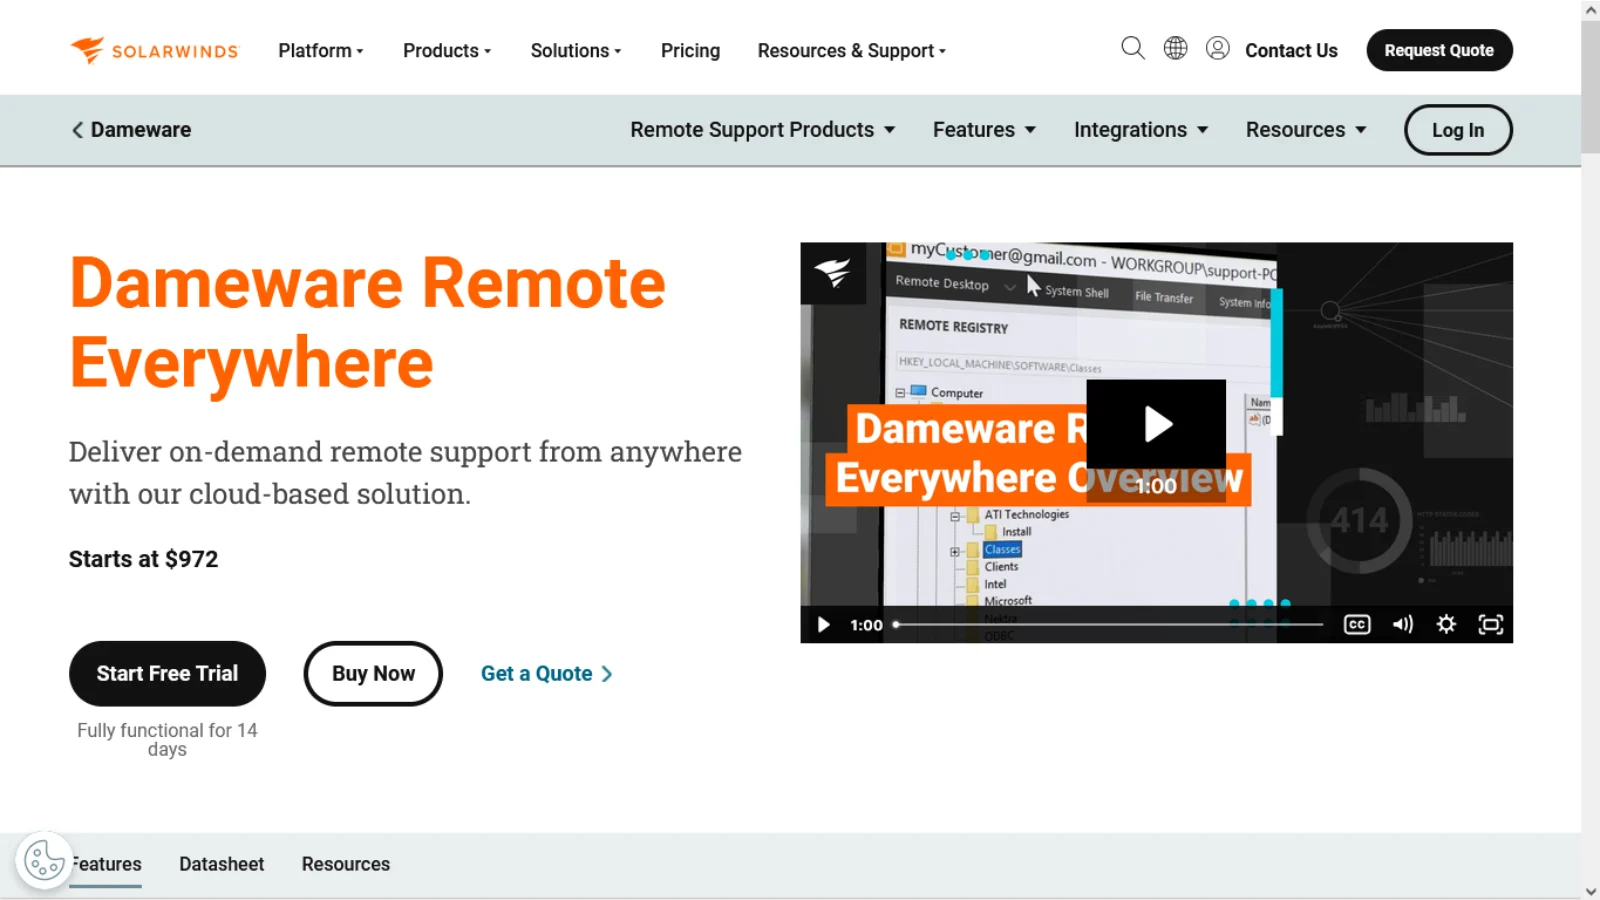The width and height of the screenshot is (1600, 900).
Task: Open cookie preferences icon
Action: (x=44, y=860)
